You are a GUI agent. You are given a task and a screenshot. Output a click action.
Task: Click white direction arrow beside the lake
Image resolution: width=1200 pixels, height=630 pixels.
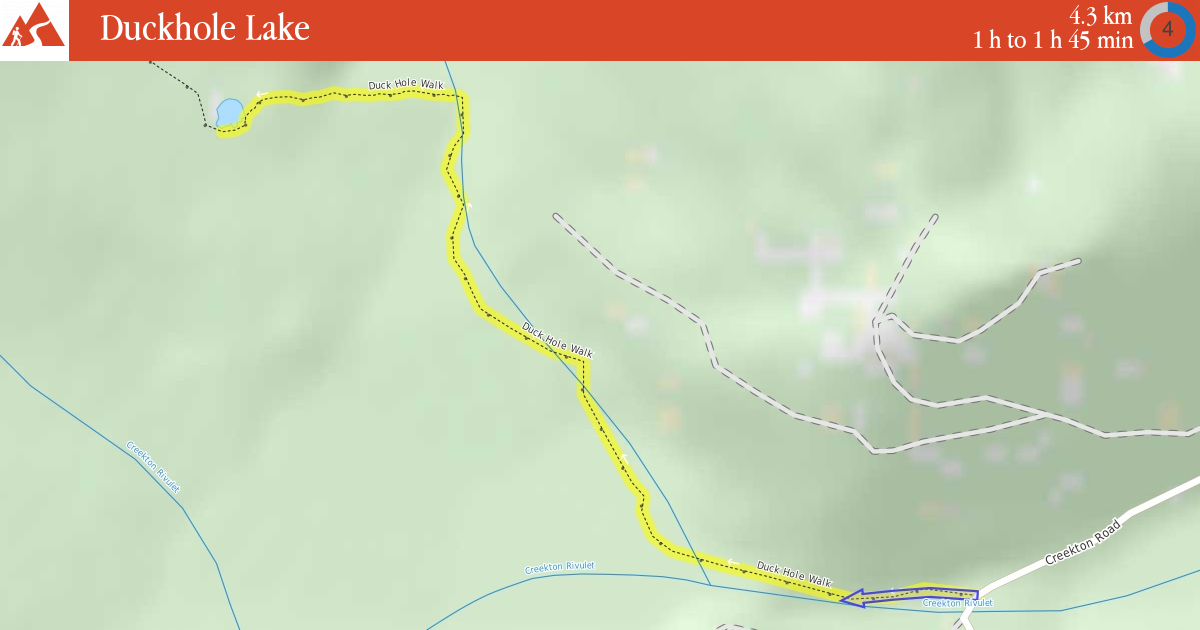point(259,95)
